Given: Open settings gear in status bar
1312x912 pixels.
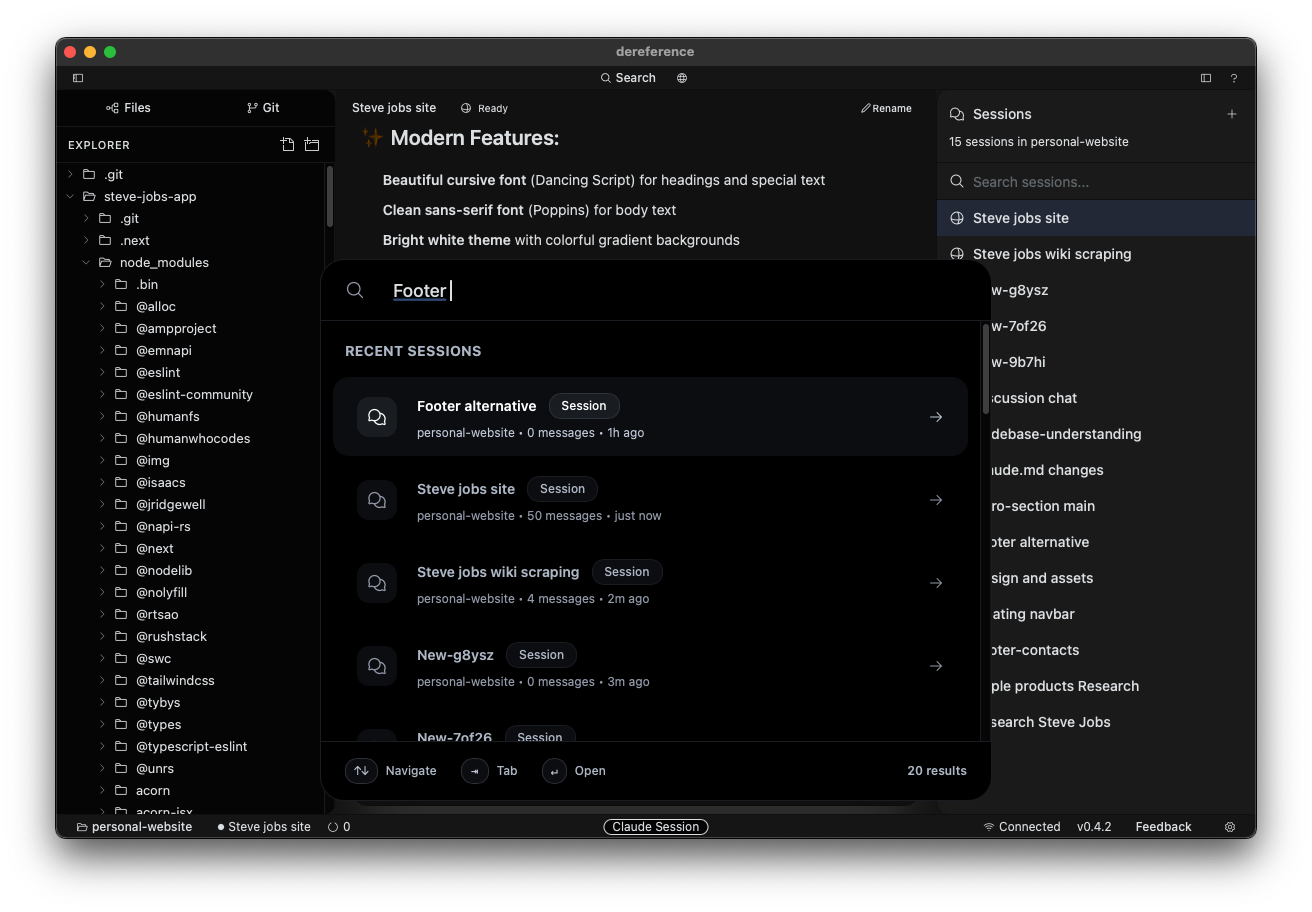Looking at the screenshot, I should tap(1230, 827).
